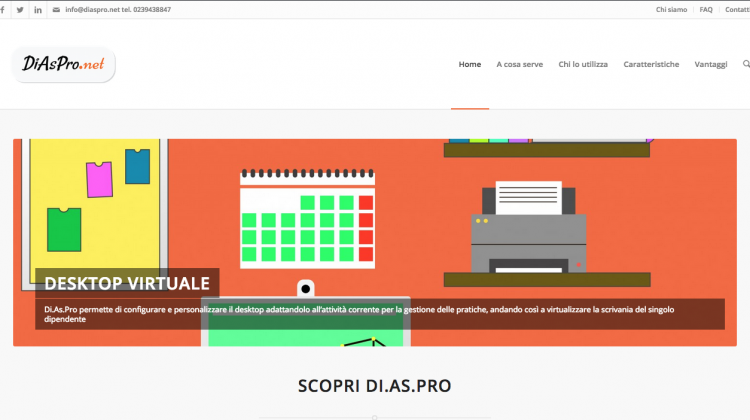Open the Facebook social icon
The height and width of the screenshot is (420, 750).
click(x=2, y=10)
